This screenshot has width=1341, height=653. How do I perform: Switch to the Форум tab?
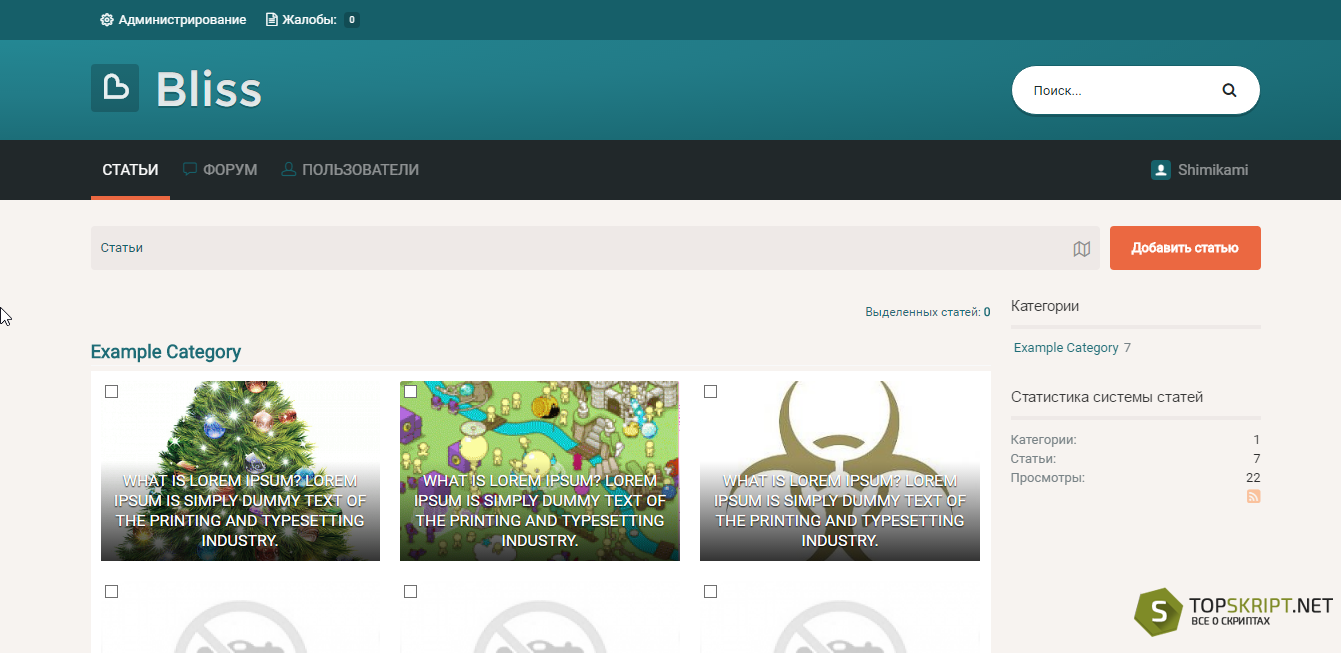tap(220, 170)
